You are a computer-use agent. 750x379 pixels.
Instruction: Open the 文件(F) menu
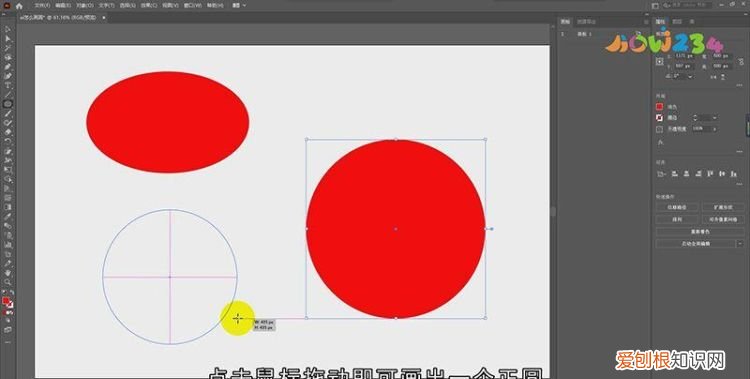(x=42, y=5)
